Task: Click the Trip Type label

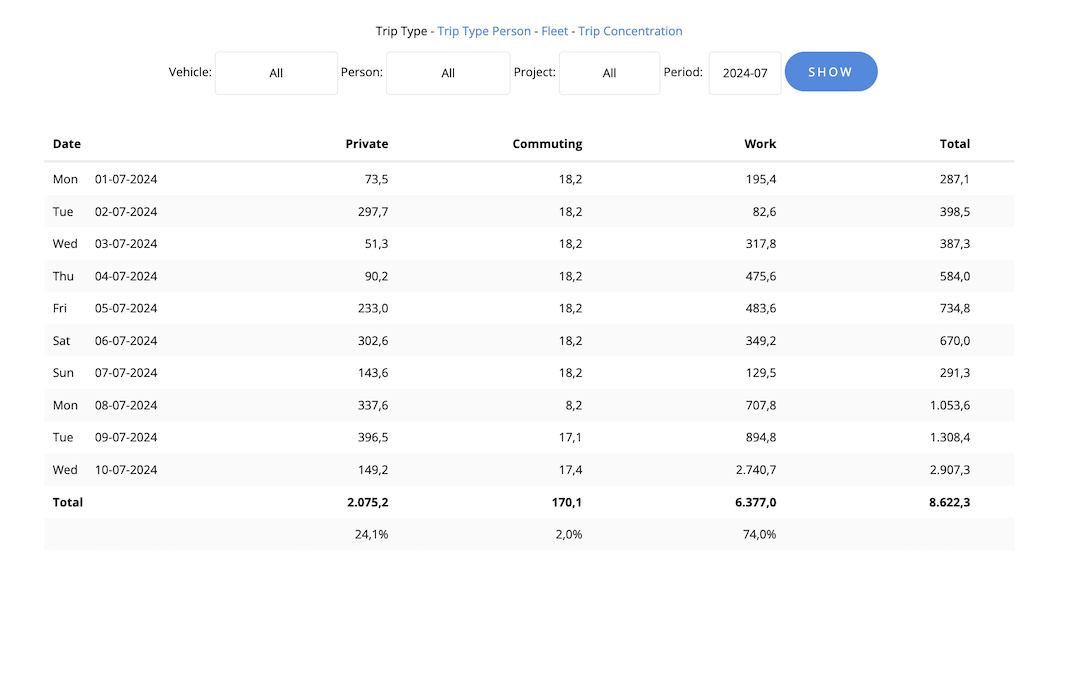Action: [401, 31]
